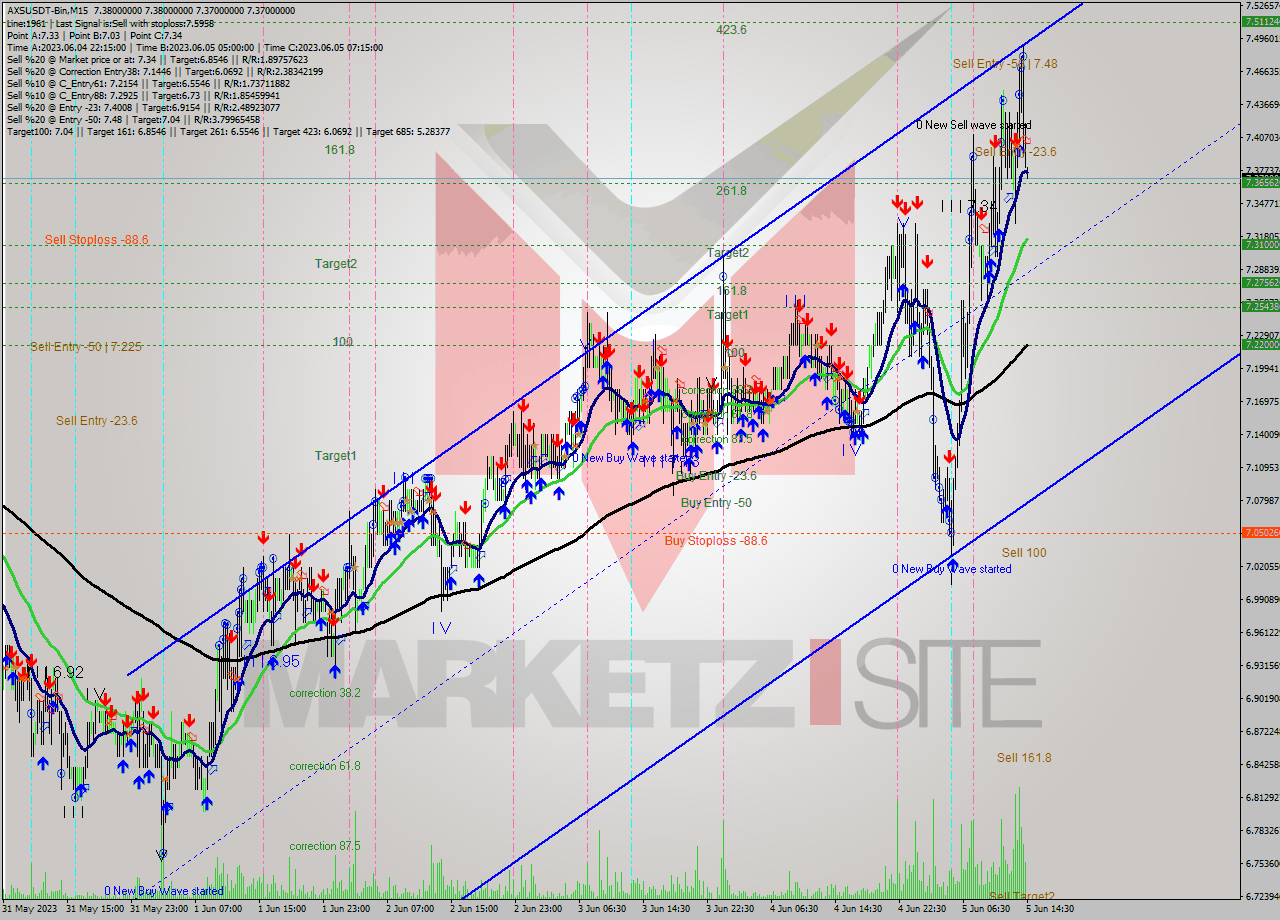Screen dimensions: 1280x920
Task: Click the '0 New Sell wave started' label
Action: [x=974, y=125]
